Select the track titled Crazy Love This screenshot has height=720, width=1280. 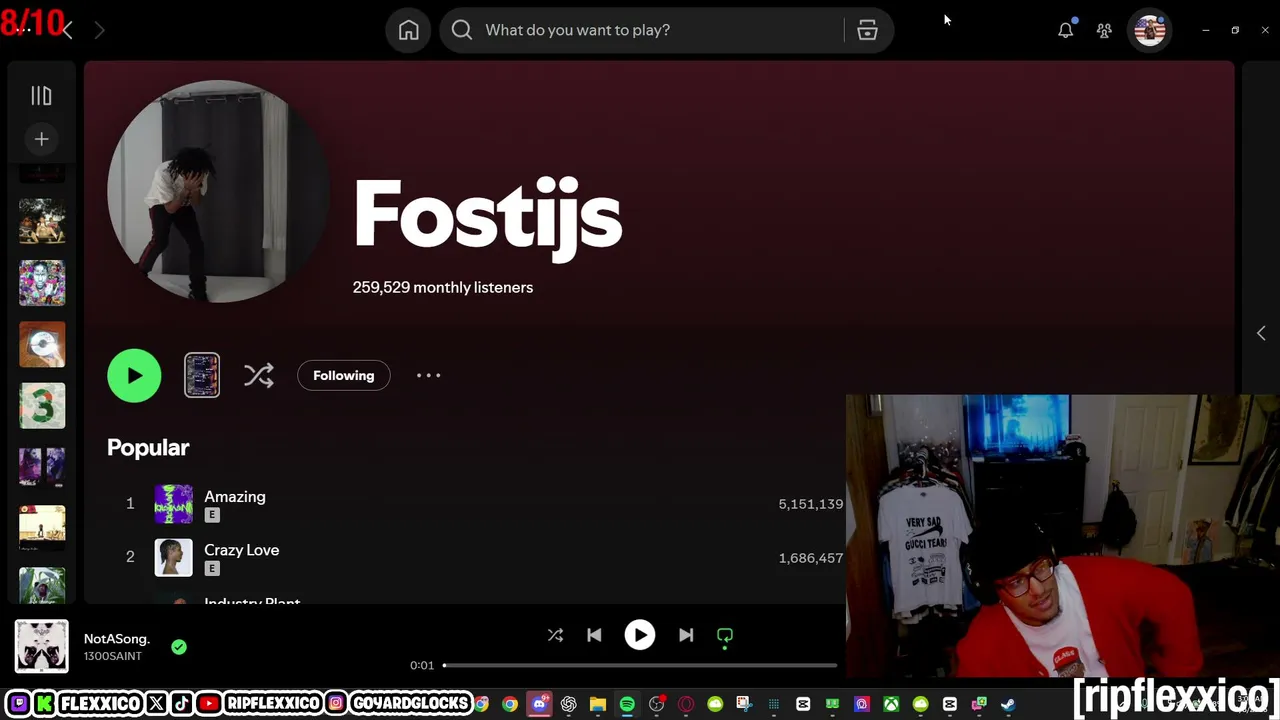(x=242, y=550)
